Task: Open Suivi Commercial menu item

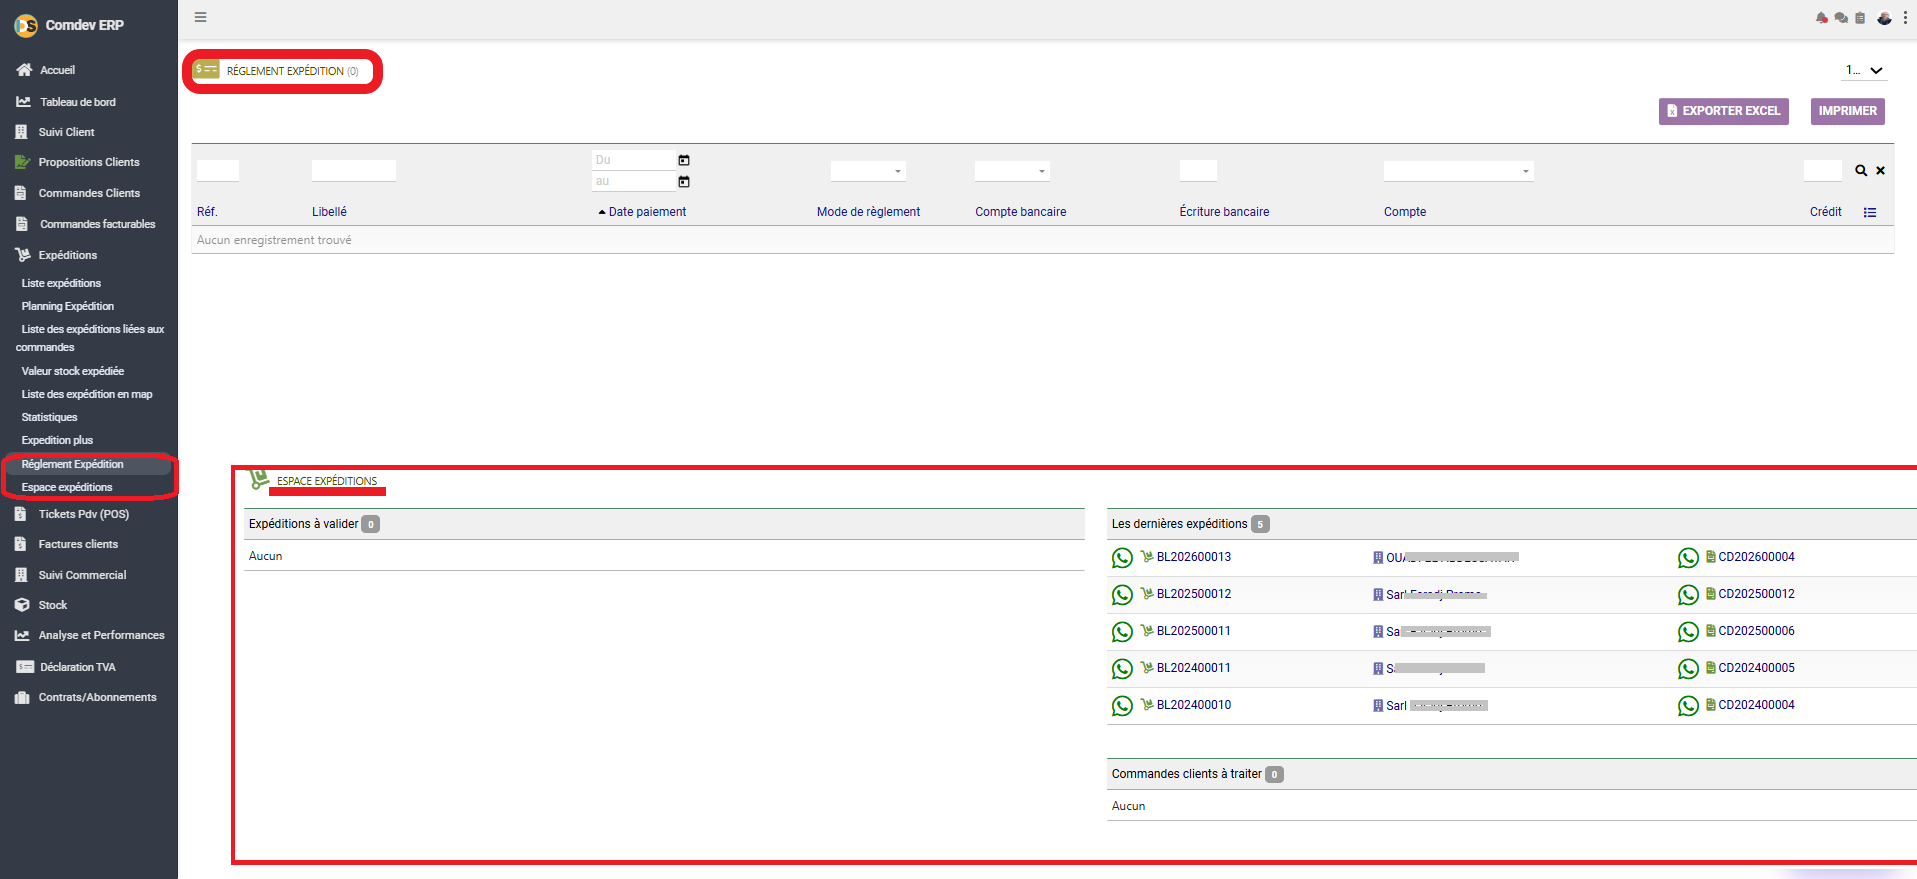Action: point(82,575)
